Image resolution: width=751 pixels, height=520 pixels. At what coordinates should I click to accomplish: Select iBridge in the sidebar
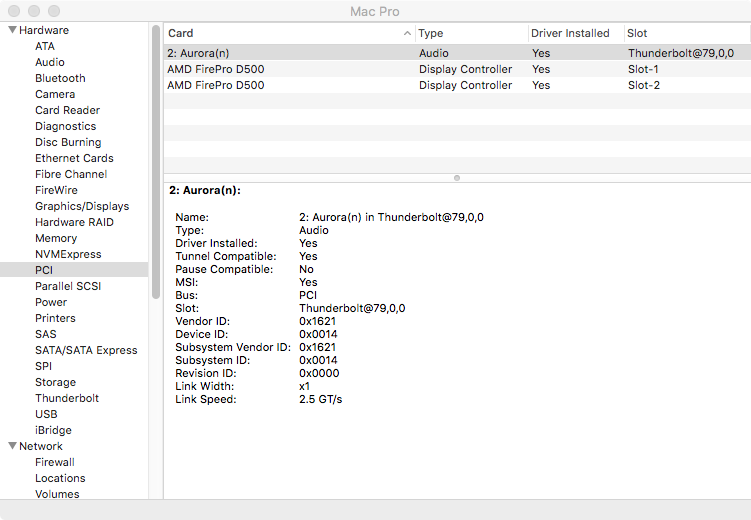[x=53, y=430]
